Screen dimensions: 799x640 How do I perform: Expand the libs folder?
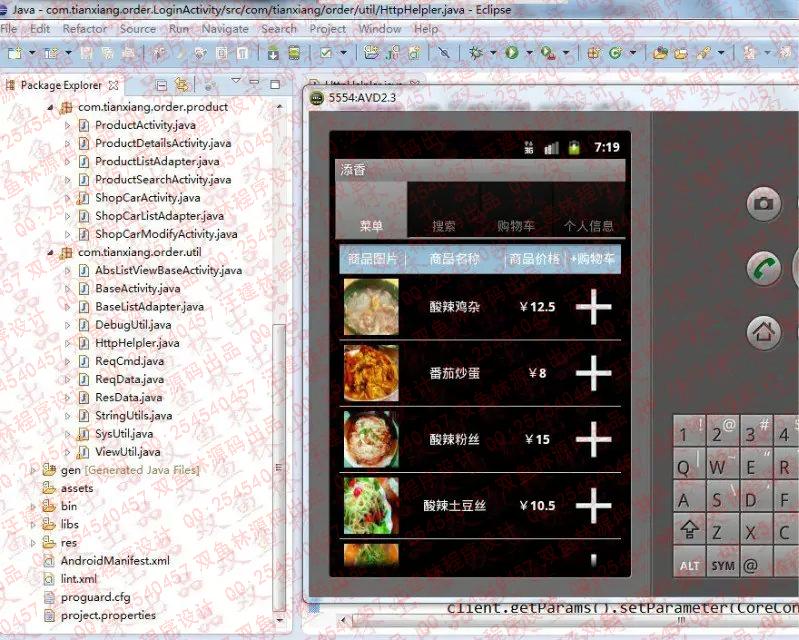pyautogui.click(x=33, y=524)
